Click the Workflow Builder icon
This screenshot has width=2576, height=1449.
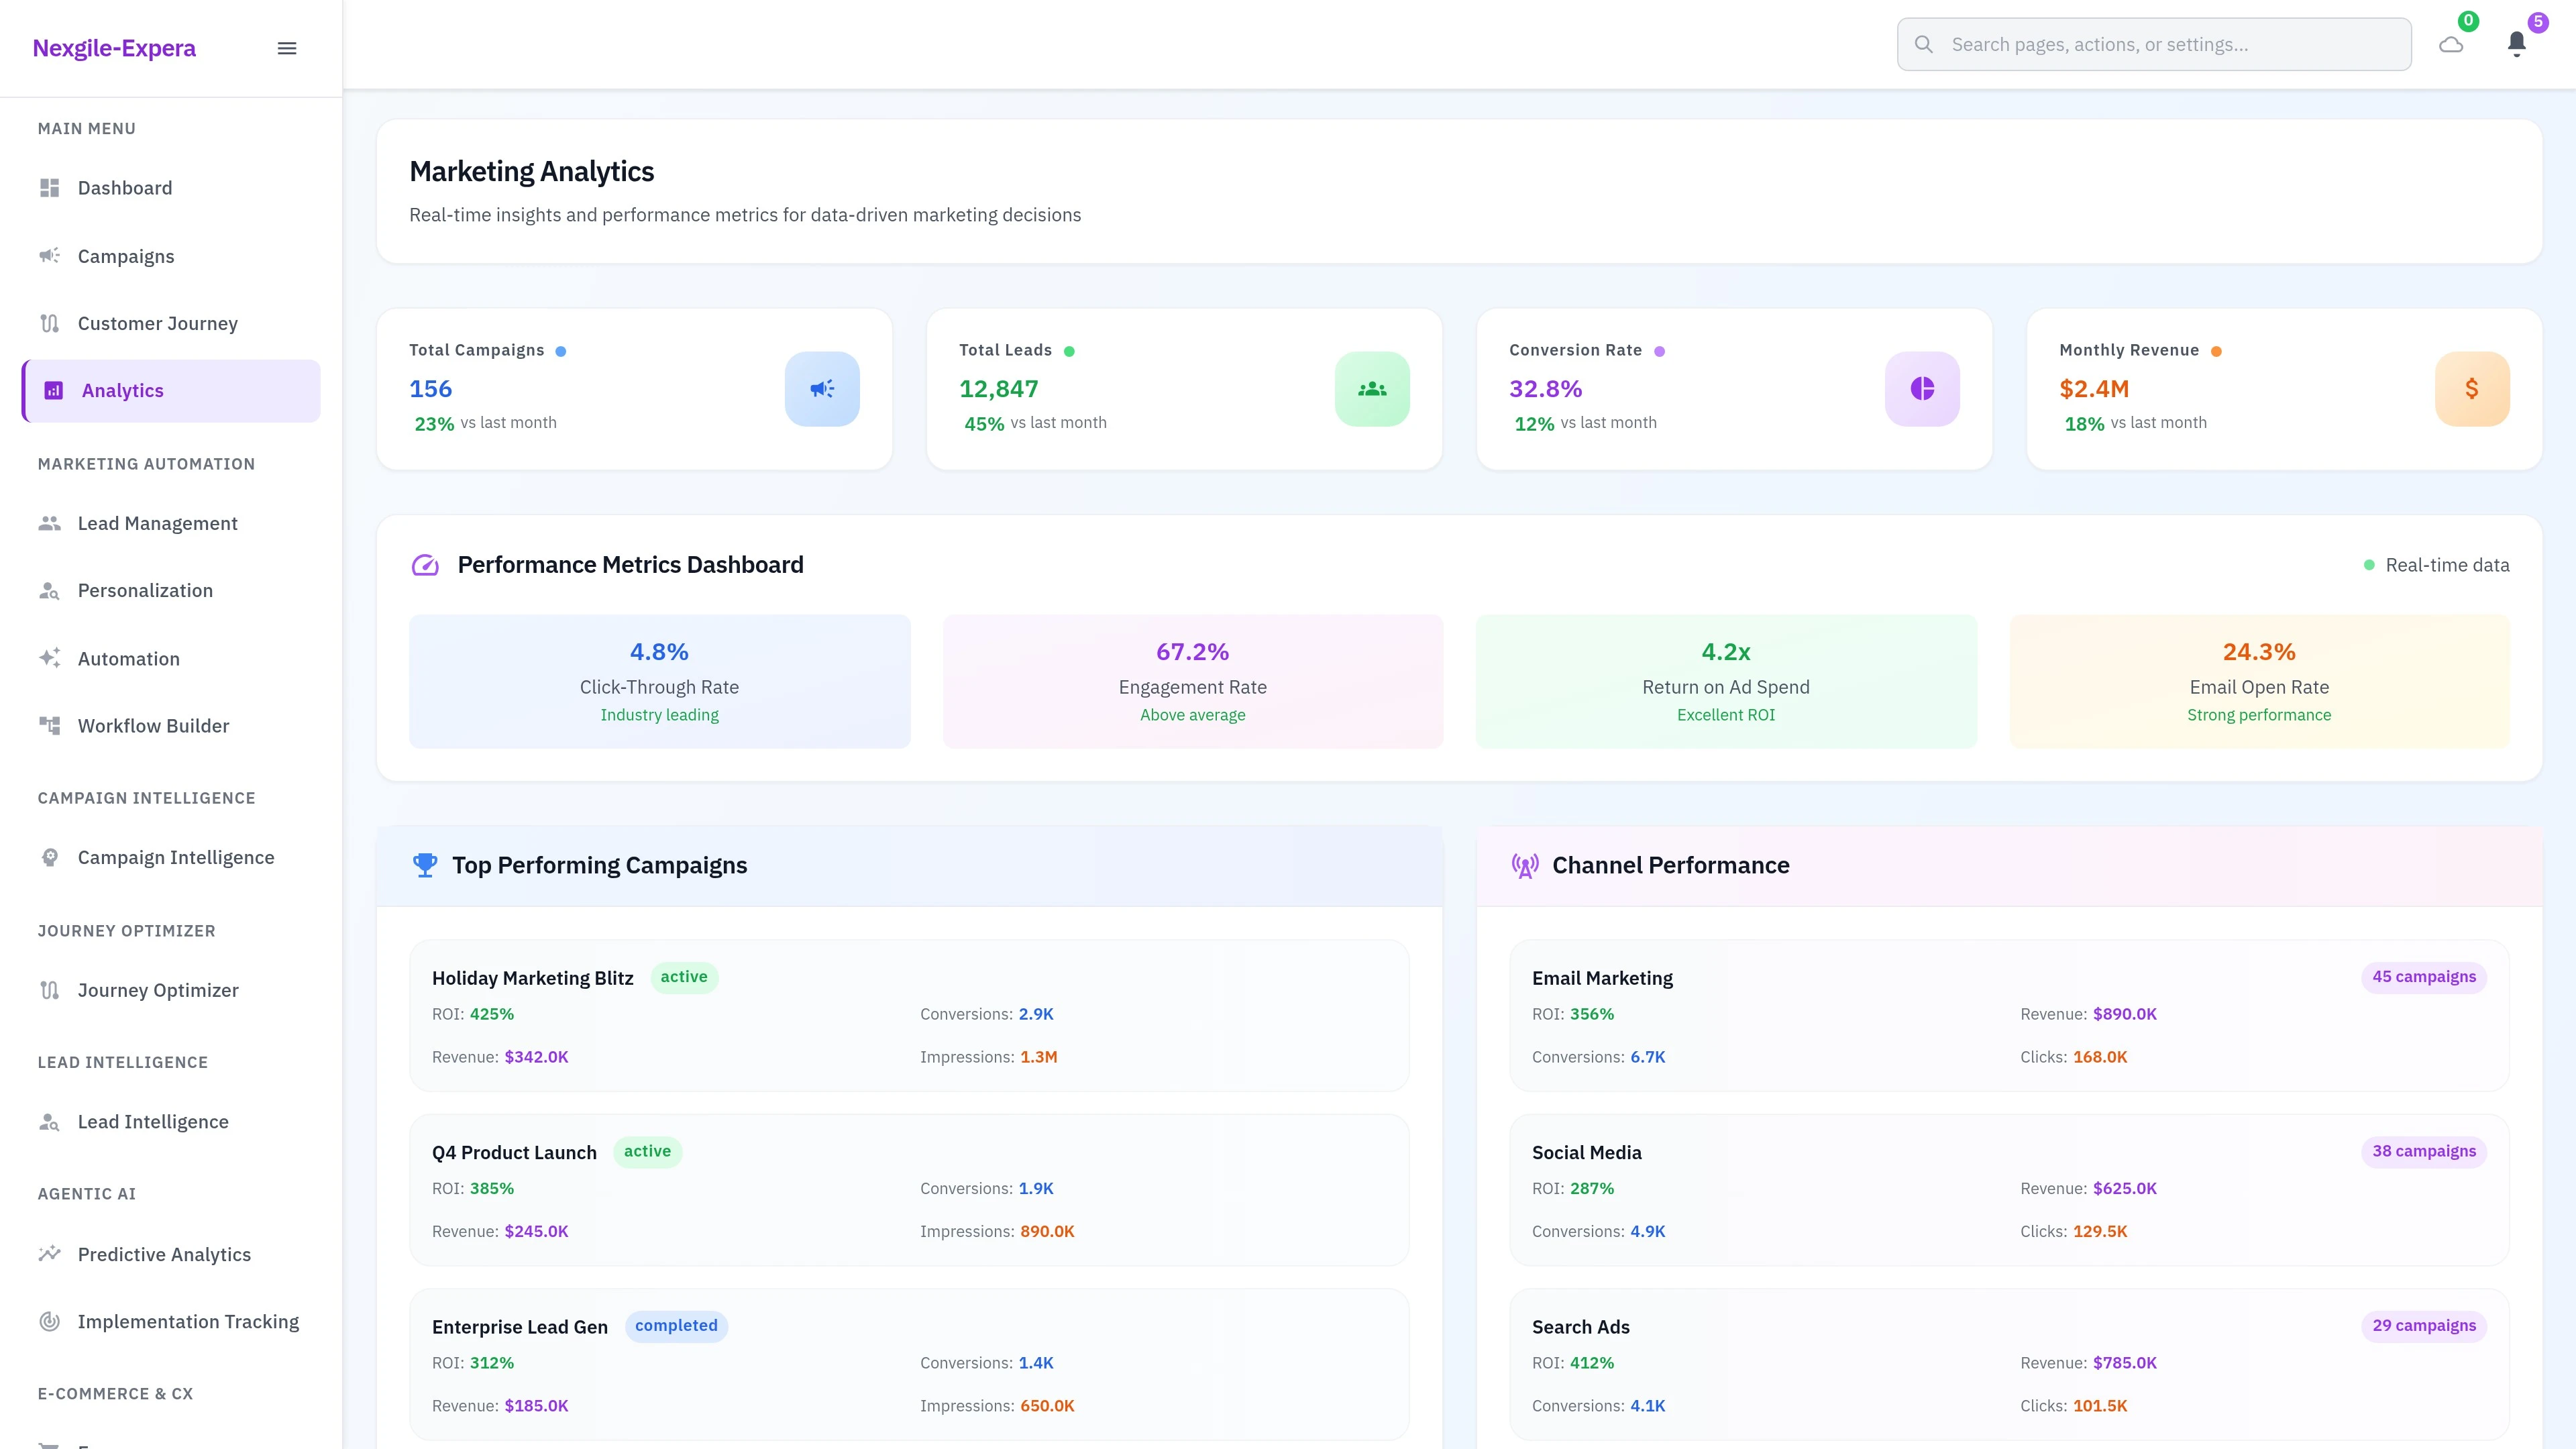(50, 725)
